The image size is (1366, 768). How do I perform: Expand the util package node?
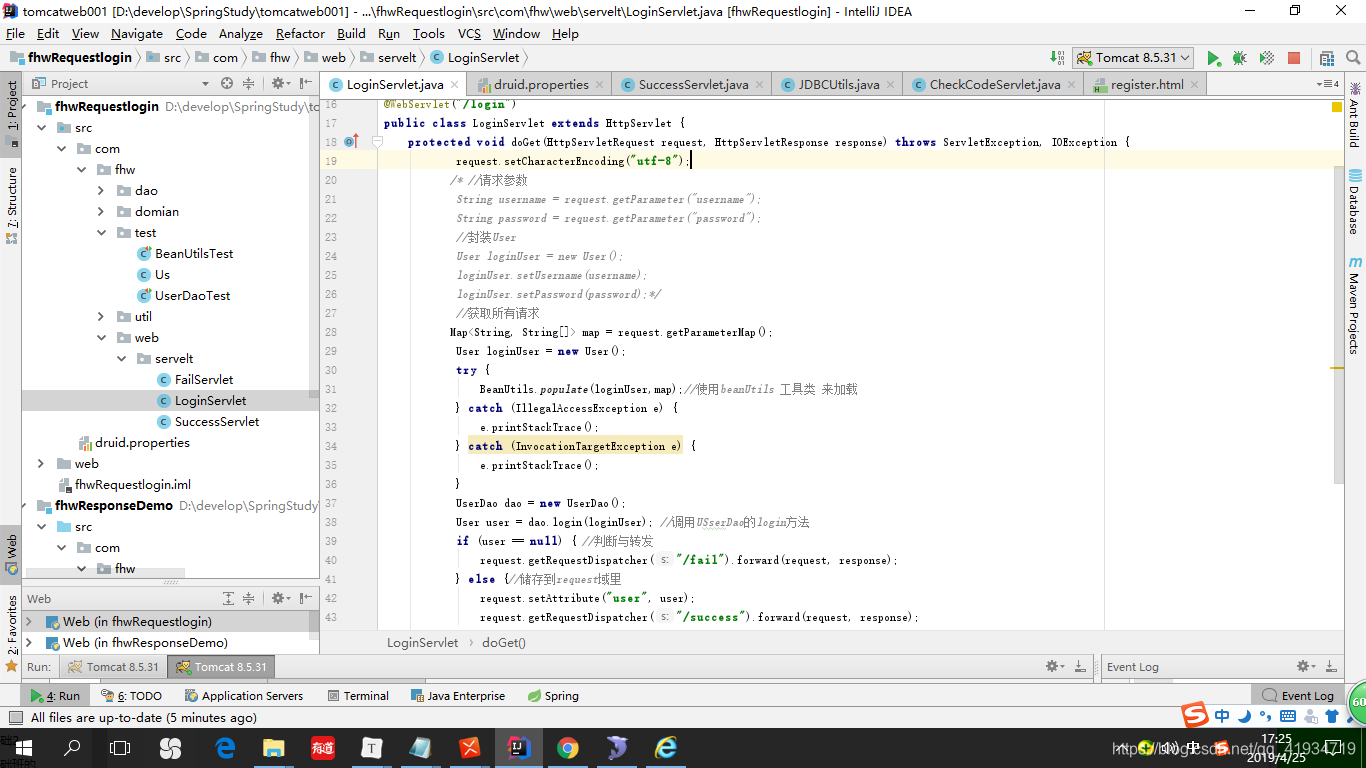(x=101, y=316)
